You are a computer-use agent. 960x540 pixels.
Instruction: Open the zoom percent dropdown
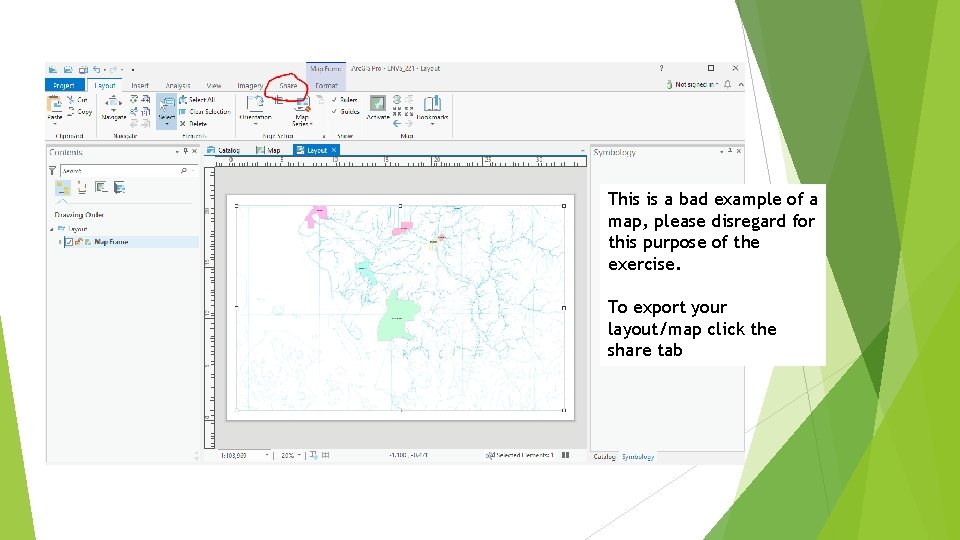299,456
